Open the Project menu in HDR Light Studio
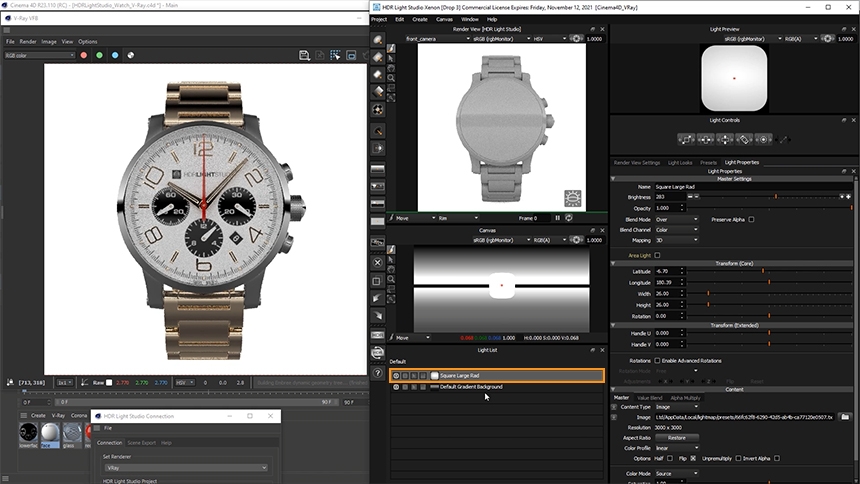The height and width of the screenshot is (484, 860). tap(379, 19)
